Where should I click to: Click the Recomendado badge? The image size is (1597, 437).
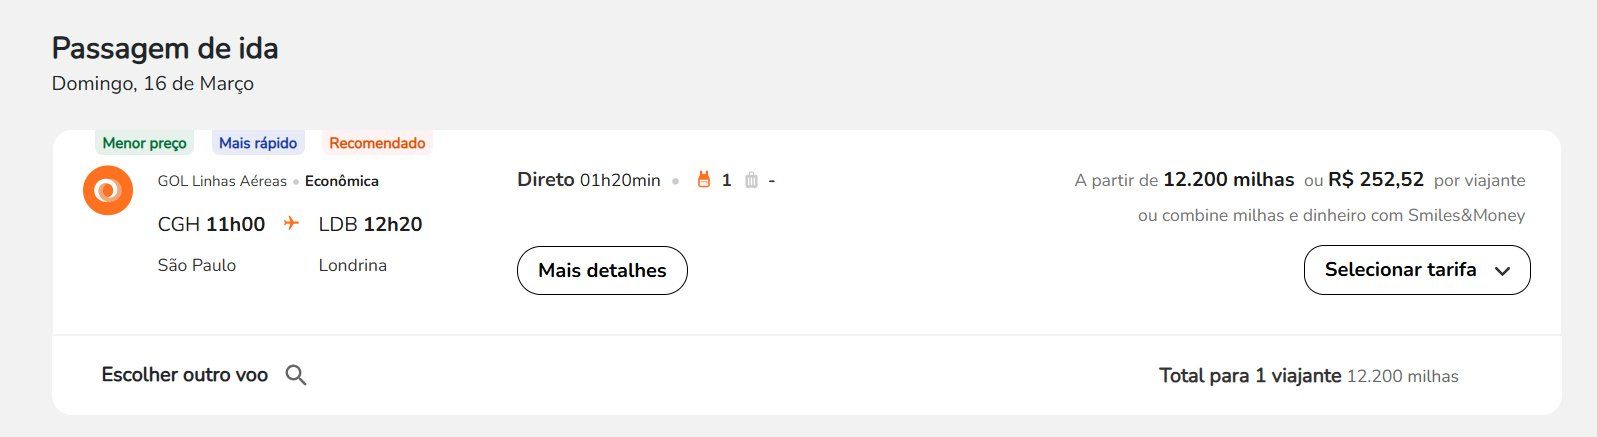(x=377, y=143)
